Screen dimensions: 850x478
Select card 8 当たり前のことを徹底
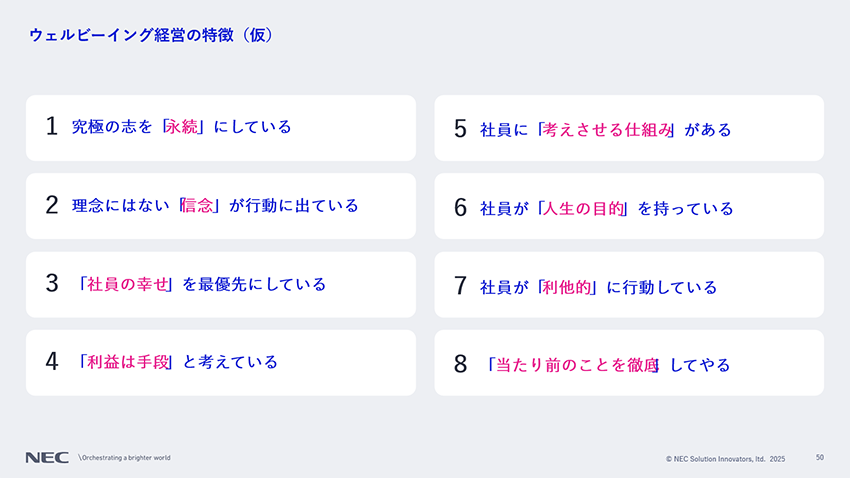pyautogui.click(x=629, y=363)
